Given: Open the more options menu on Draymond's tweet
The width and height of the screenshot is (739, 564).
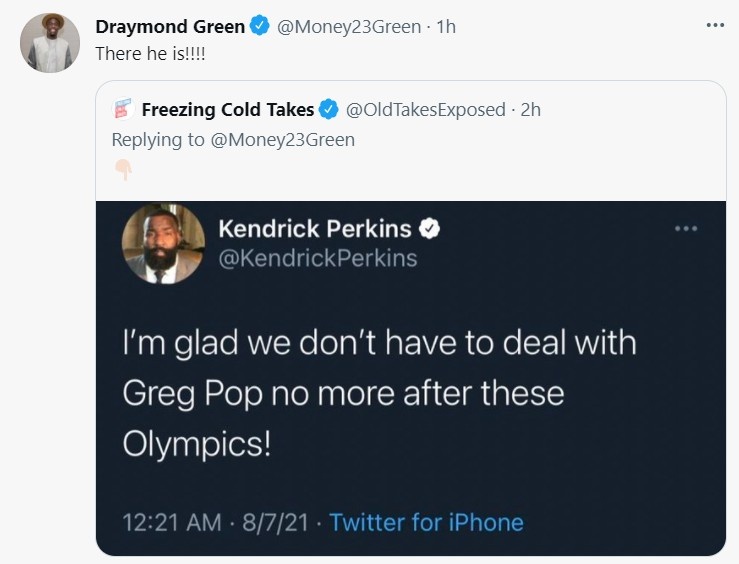Looking at the screenshot, I should coord(714,25).
